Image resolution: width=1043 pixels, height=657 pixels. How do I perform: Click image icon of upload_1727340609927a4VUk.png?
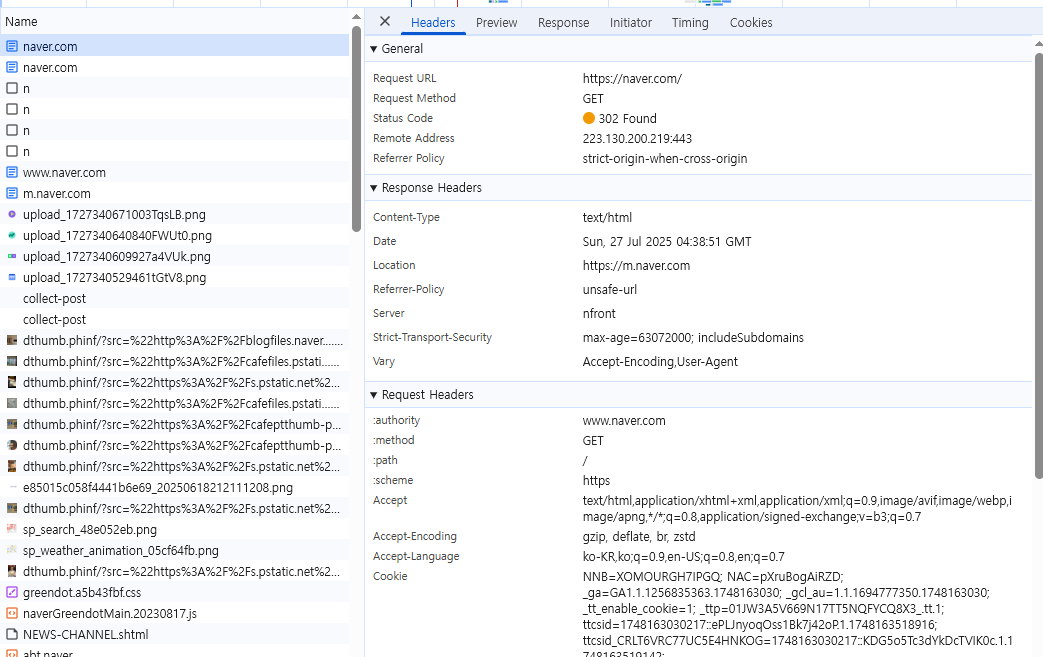tap(12, 256)
